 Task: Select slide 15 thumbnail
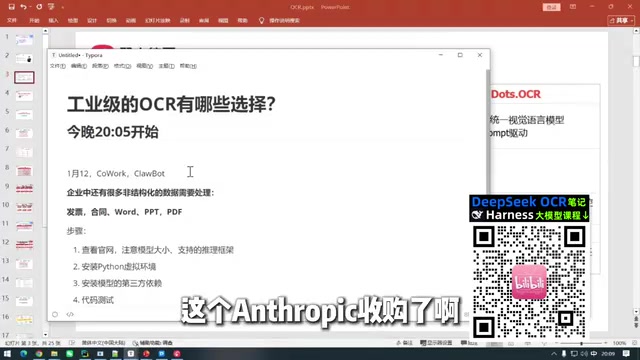coord(24,301)
